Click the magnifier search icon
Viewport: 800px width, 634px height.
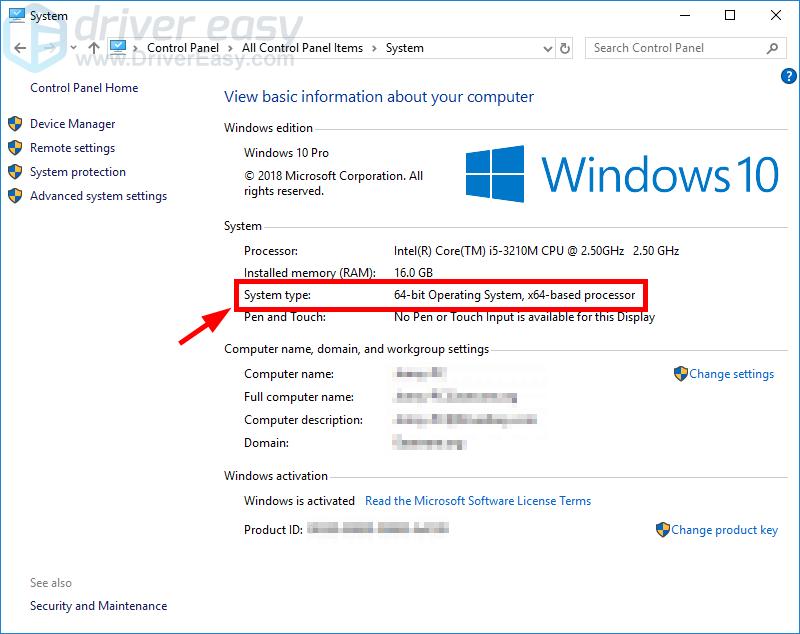(x=772, y=48)
